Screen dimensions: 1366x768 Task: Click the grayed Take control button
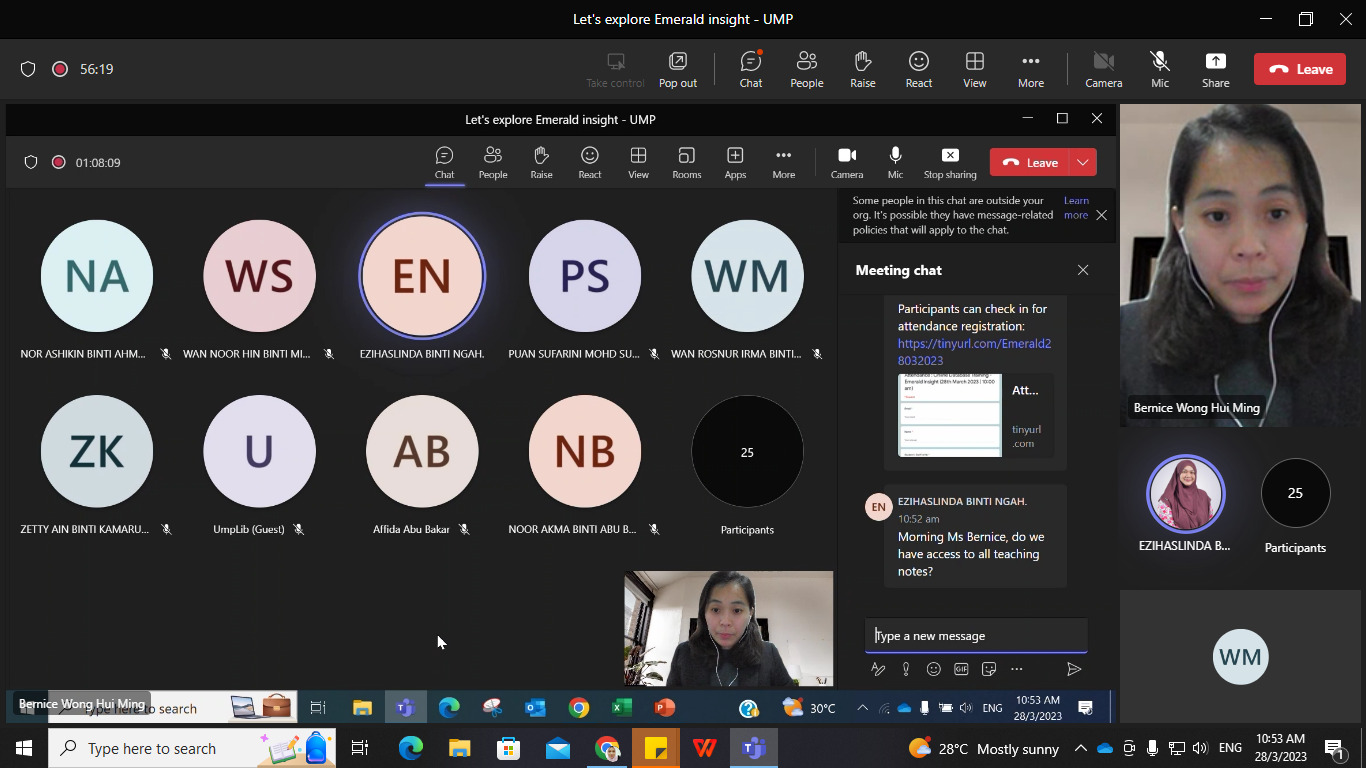pyautogui.click(x=615, y=69)
